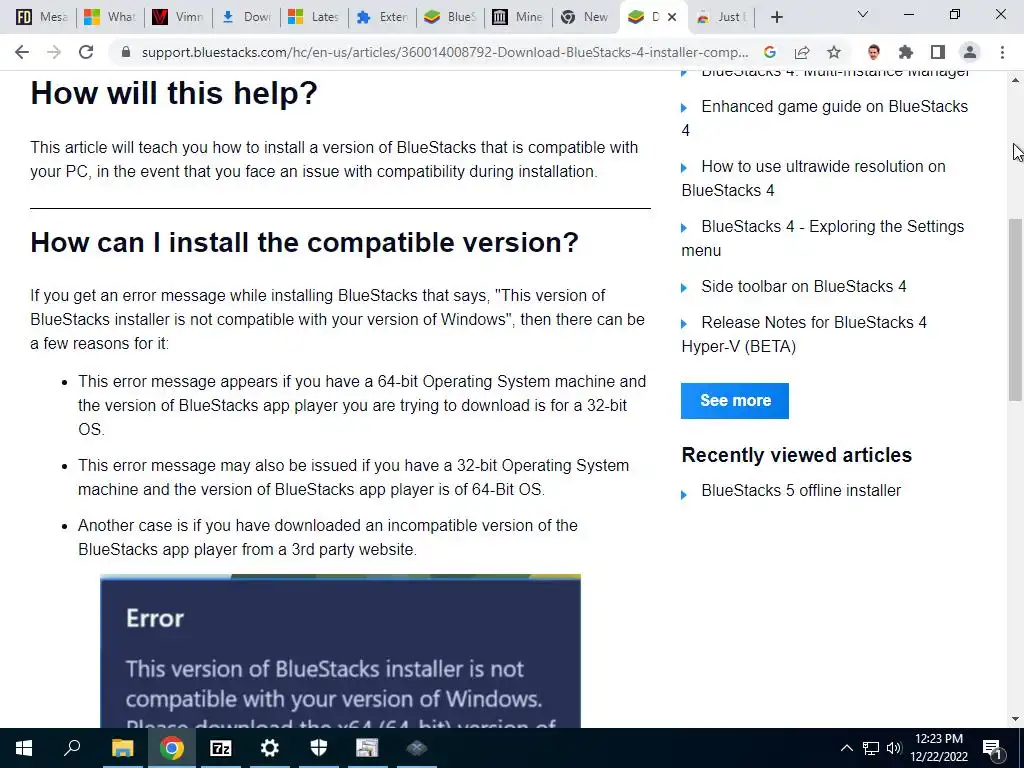The width and height of the screenshot is (1024, 768).
Task: Click the page vertical scrollbar thumb
Action: pos(1015,310)
